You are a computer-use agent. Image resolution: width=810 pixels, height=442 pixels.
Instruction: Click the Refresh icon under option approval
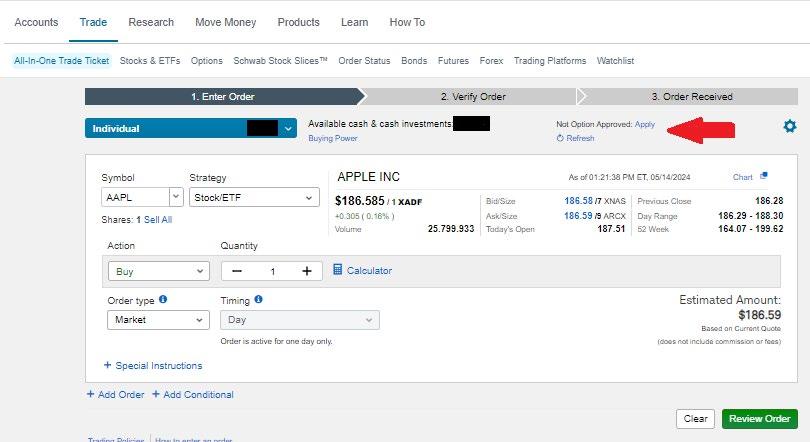tap(560, 138)
